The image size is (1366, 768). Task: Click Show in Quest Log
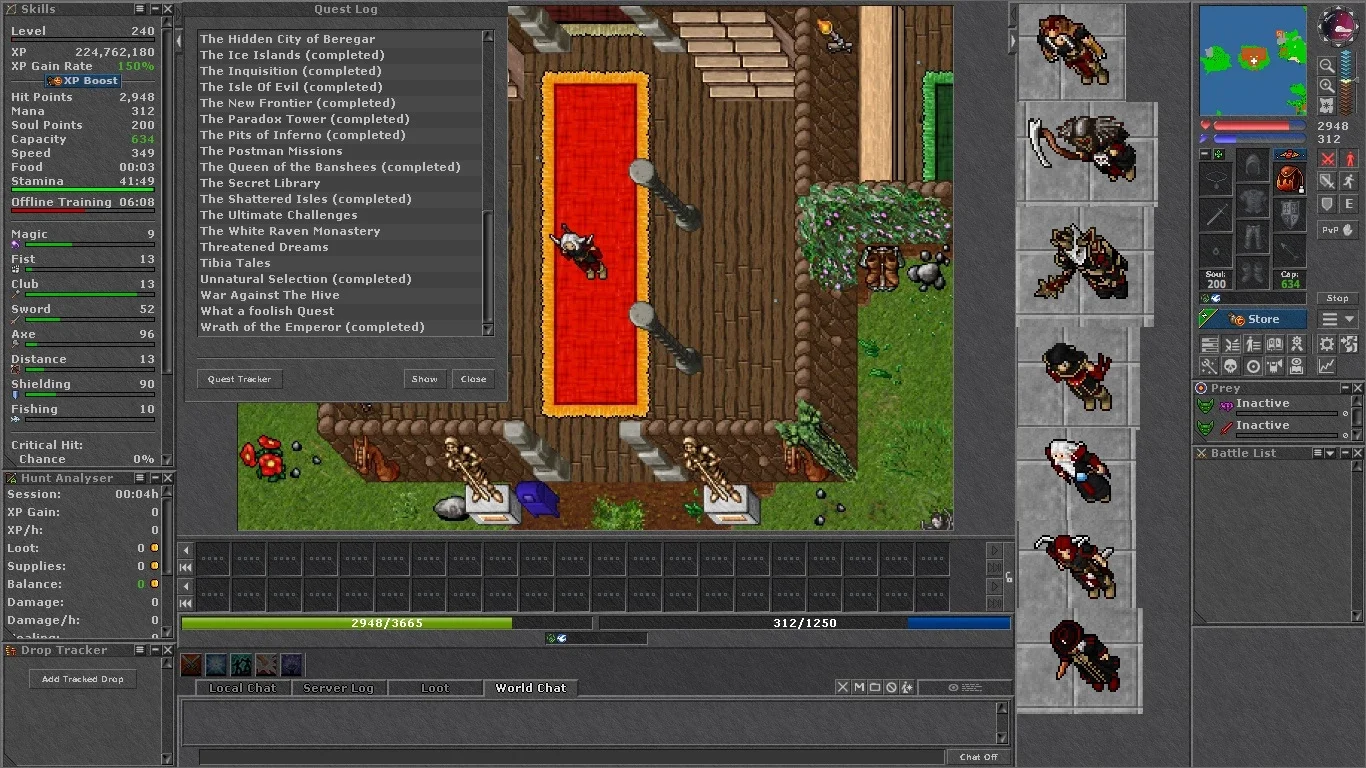click(x=425, y=379)
